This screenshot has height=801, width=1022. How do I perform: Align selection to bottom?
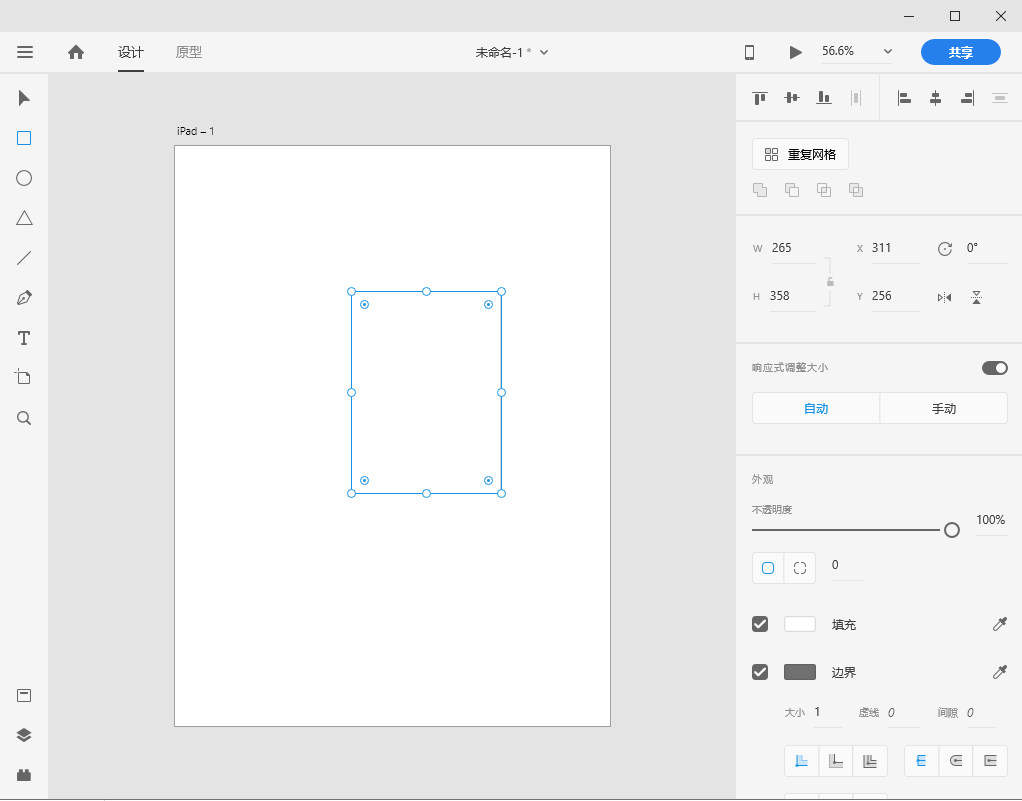[x=824, y=98]
